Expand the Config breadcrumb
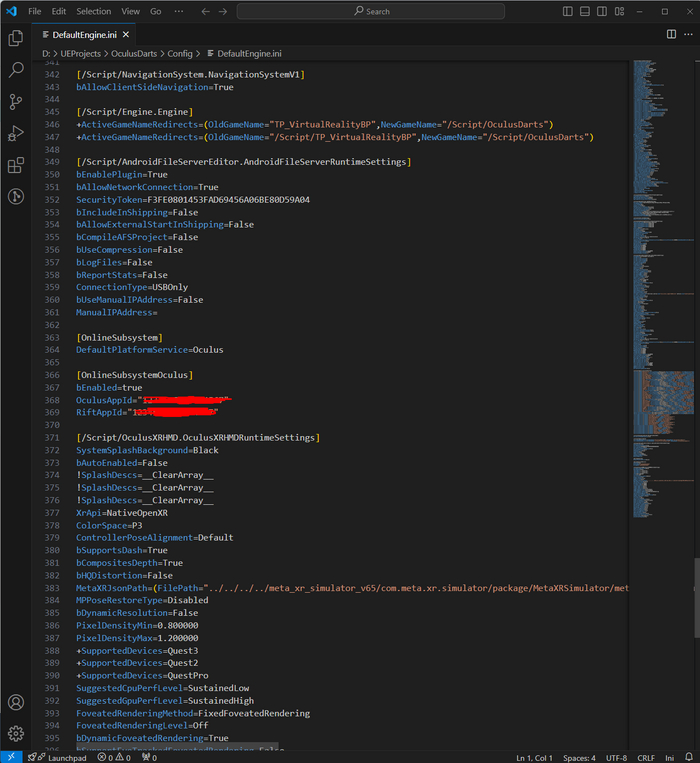 tap(180, 54)
